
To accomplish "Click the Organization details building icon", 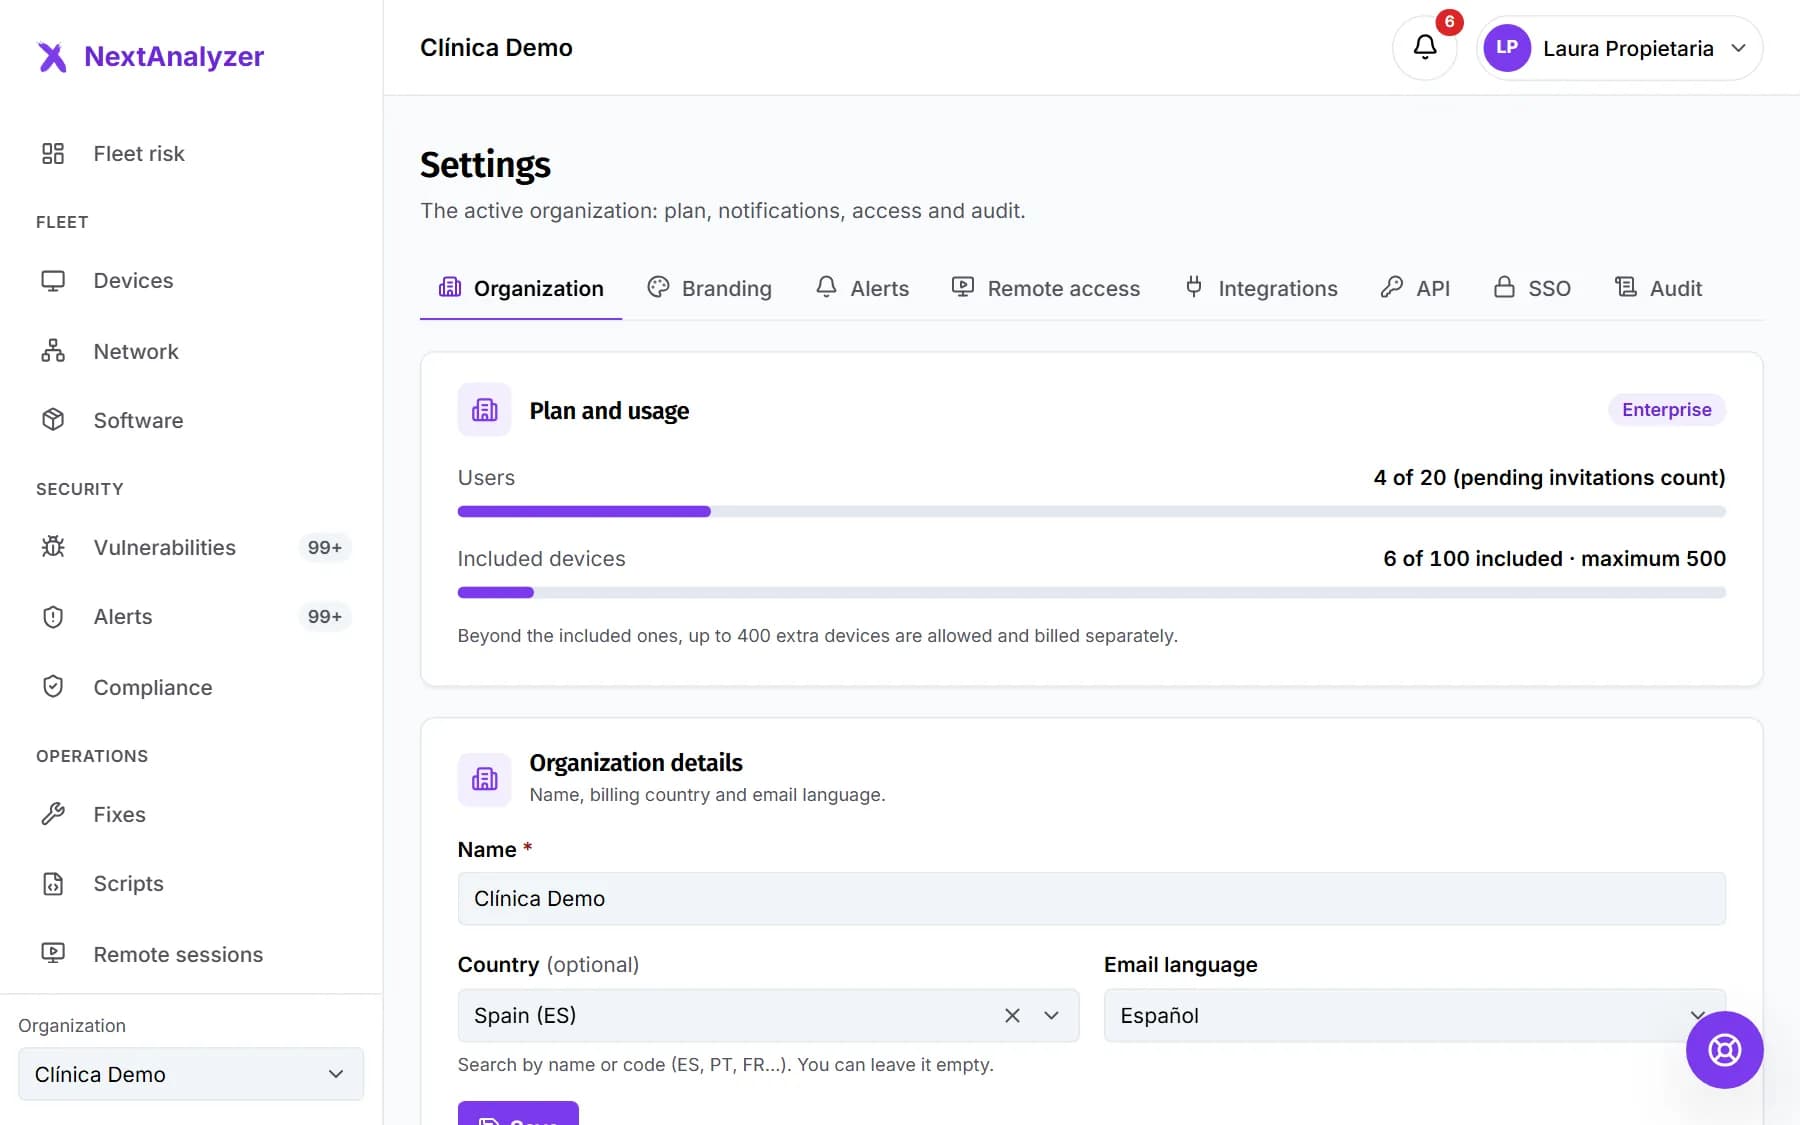I will [485, 779].
